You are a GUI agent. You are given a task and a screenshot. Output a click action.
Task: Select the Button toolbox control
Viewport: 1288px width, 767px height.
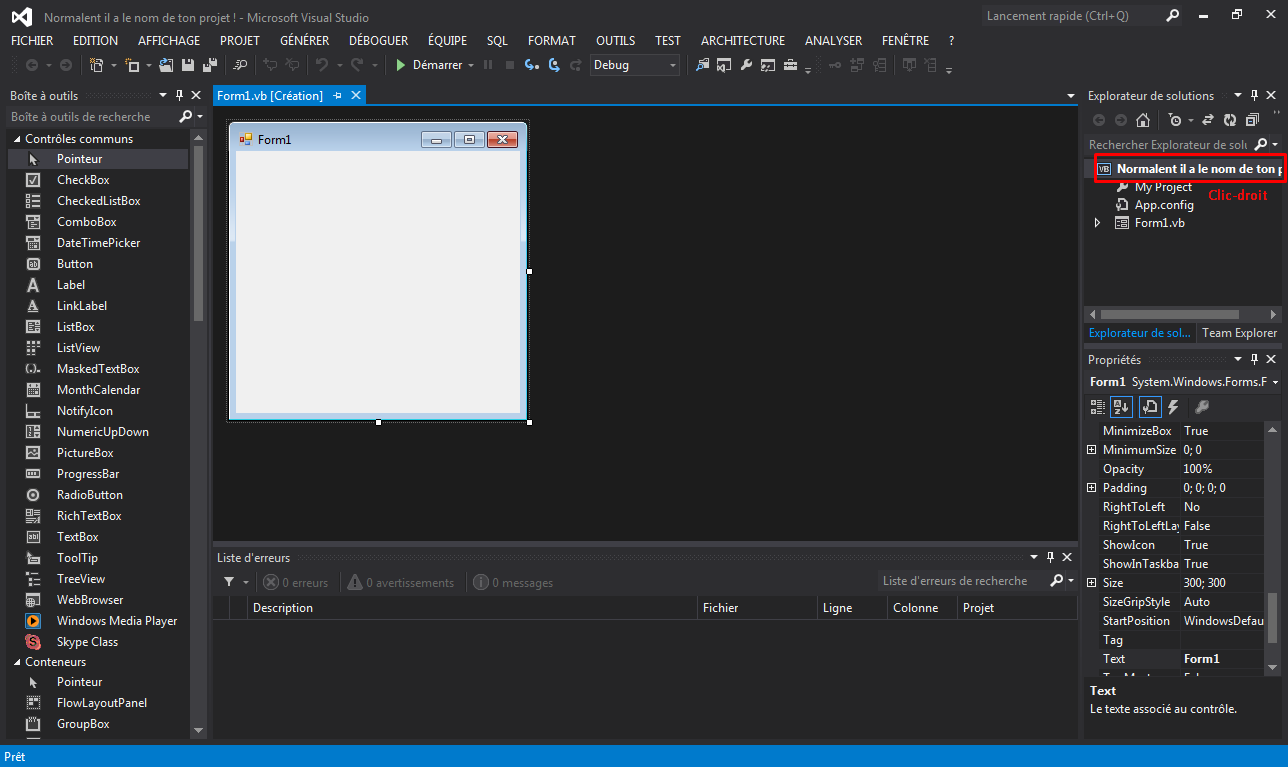click(x=98, y=264)
